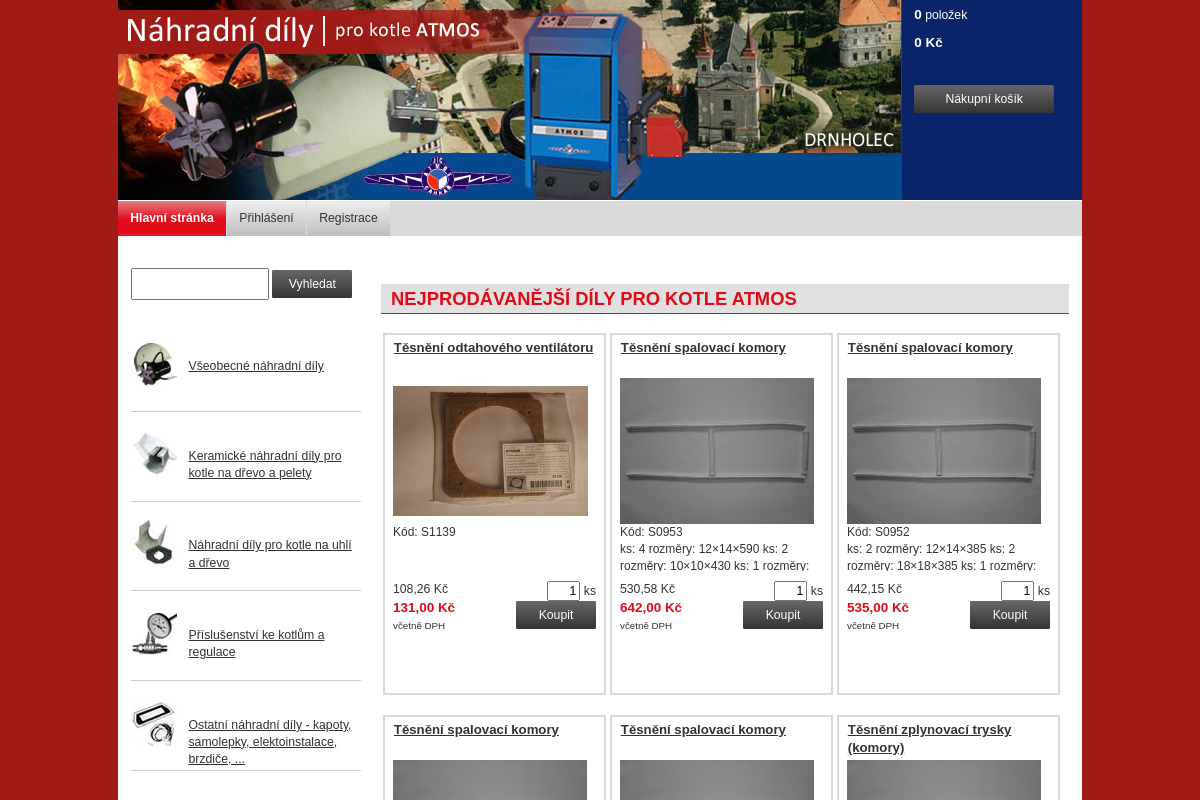Image resolution: width=1200 pixels, height=800 pixels.
Task: Click the Vyhledat search button
Action: (312, 284)
